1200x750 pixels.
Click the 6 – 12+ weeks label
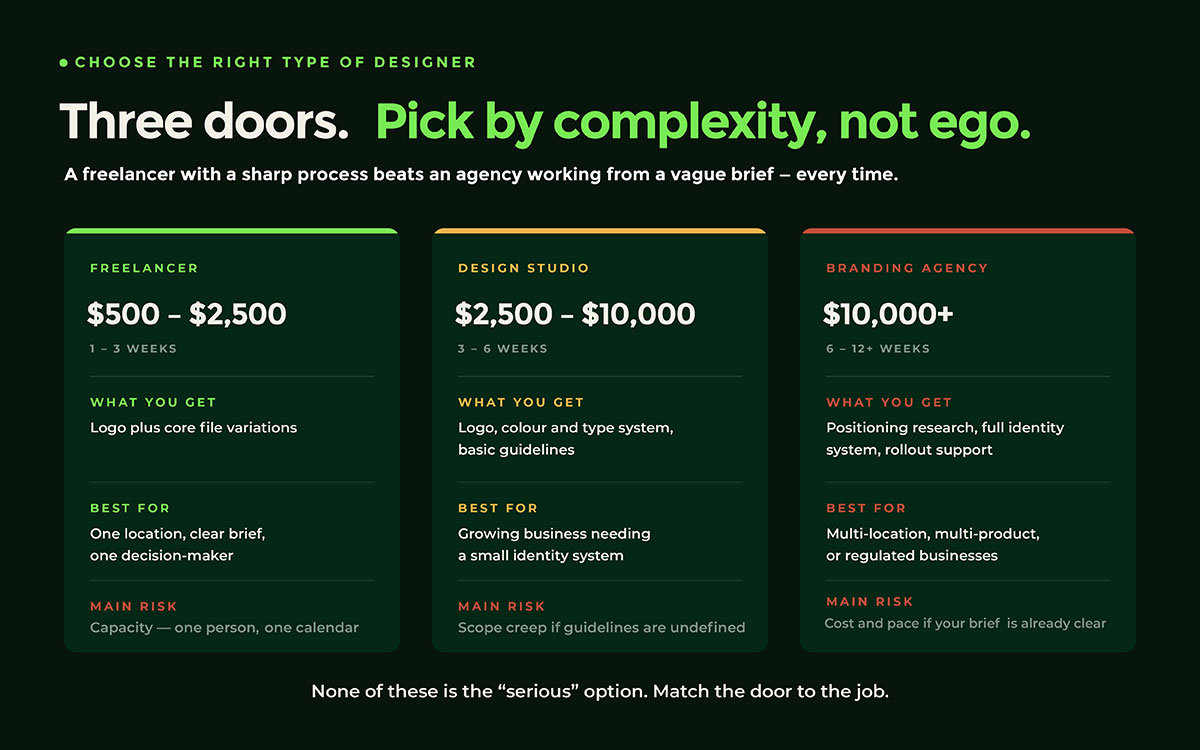(878, 349)
